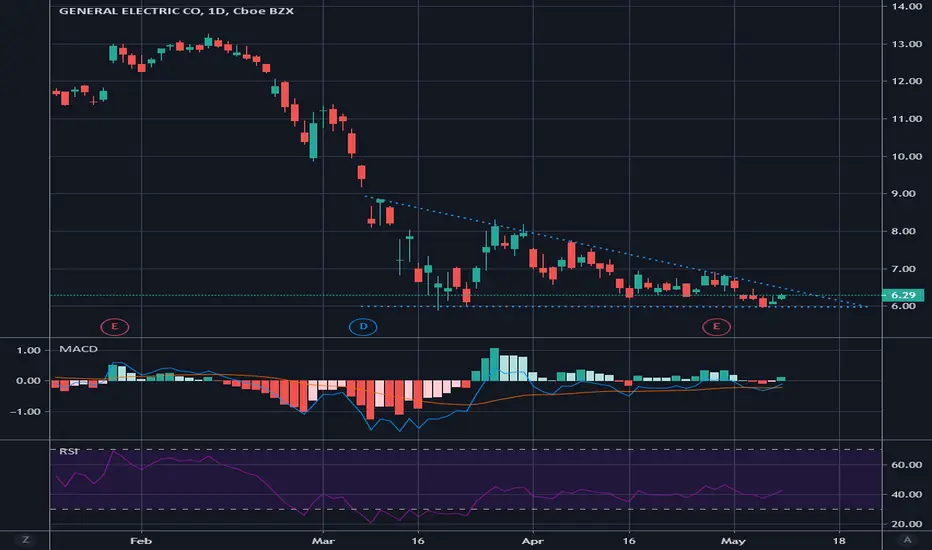Click the Feb date label on time axis

pos(141,540)
